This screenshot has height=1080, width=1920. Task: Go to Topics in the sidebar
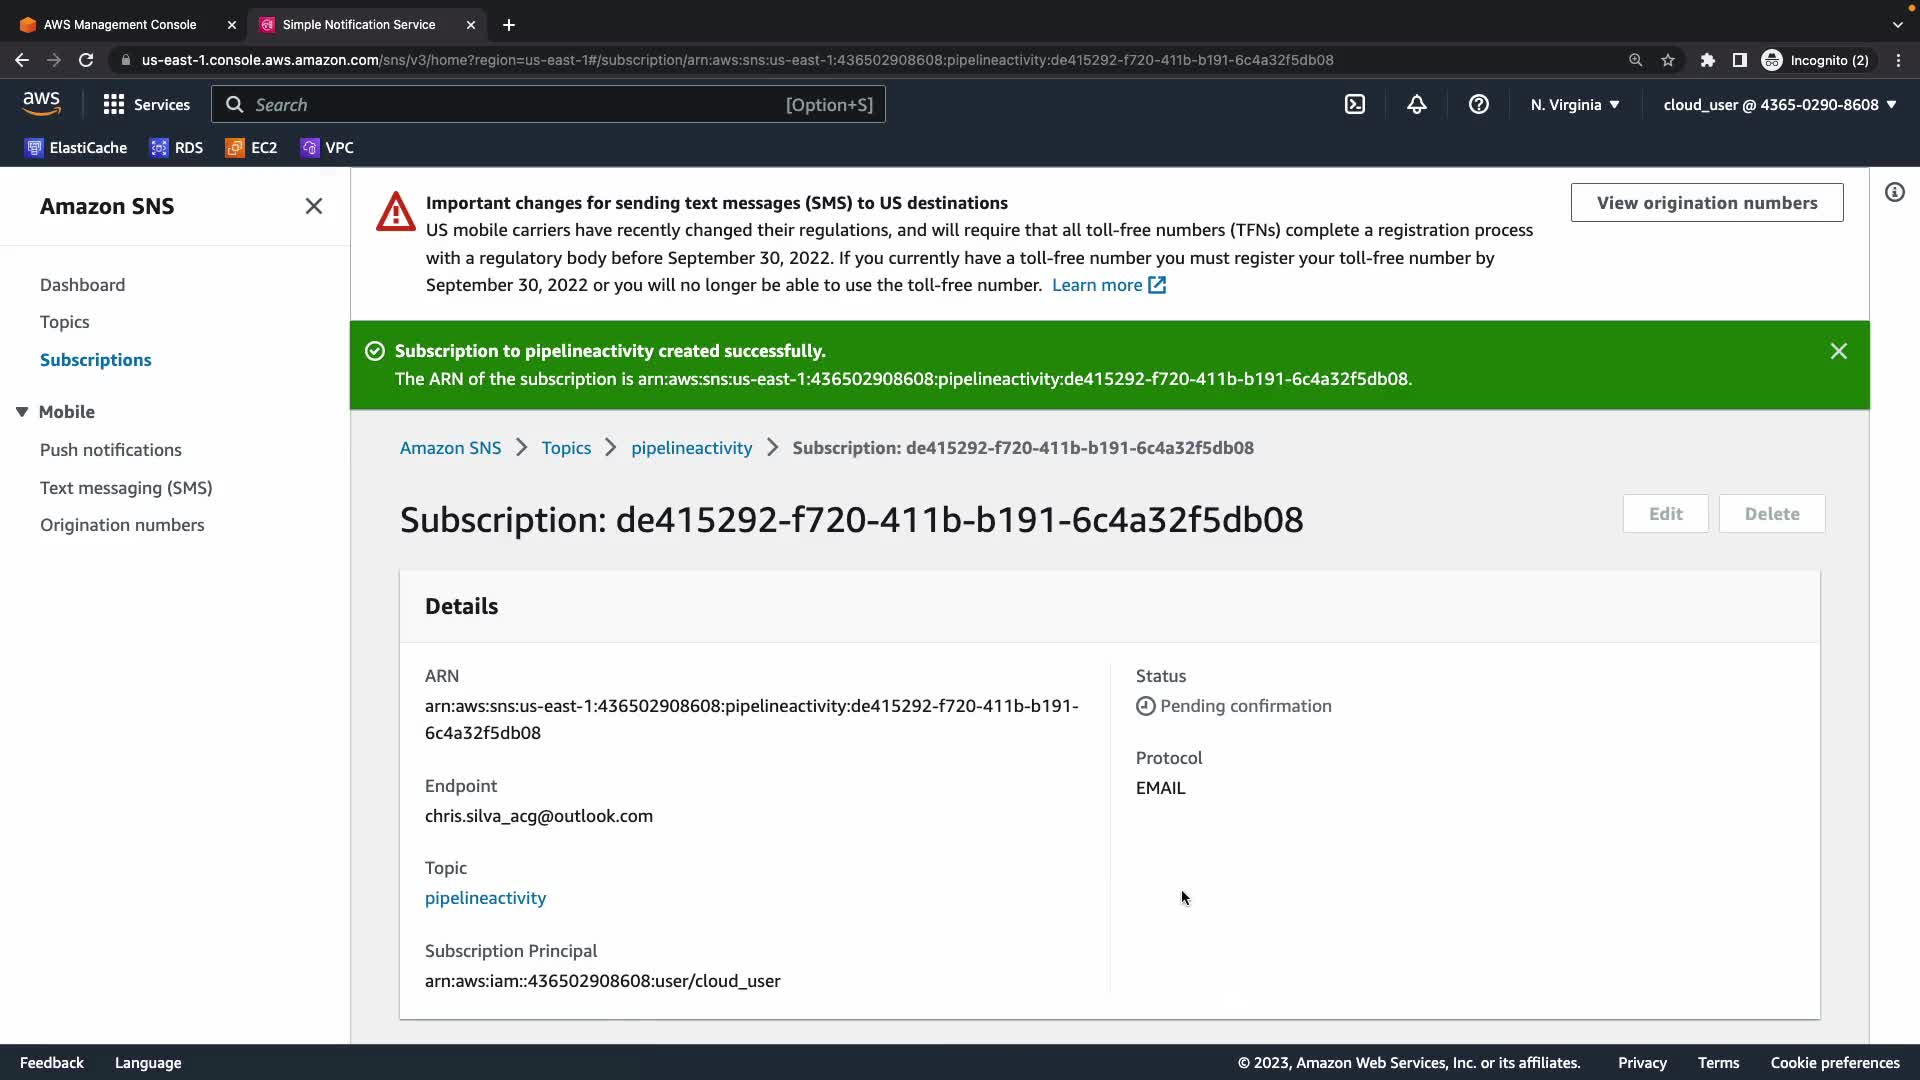tap(64, 322)
